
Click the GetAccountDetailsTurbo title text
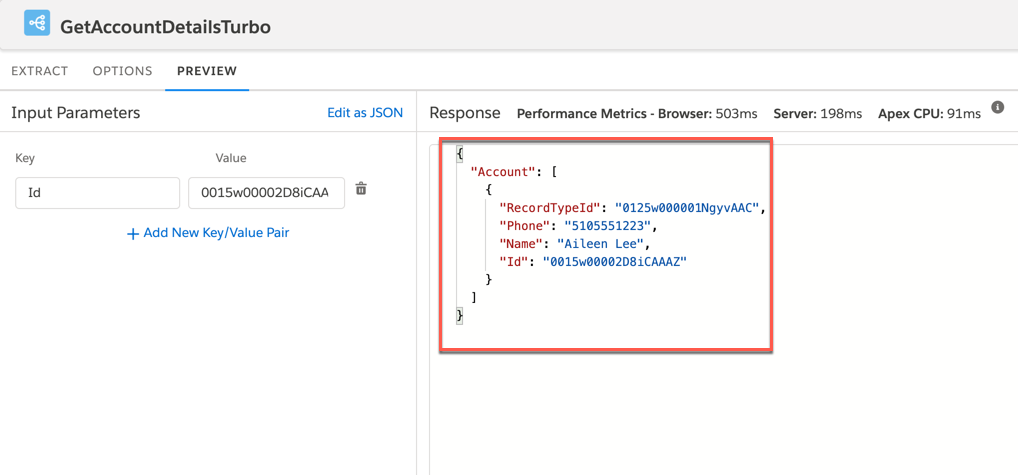click(165, 26)
